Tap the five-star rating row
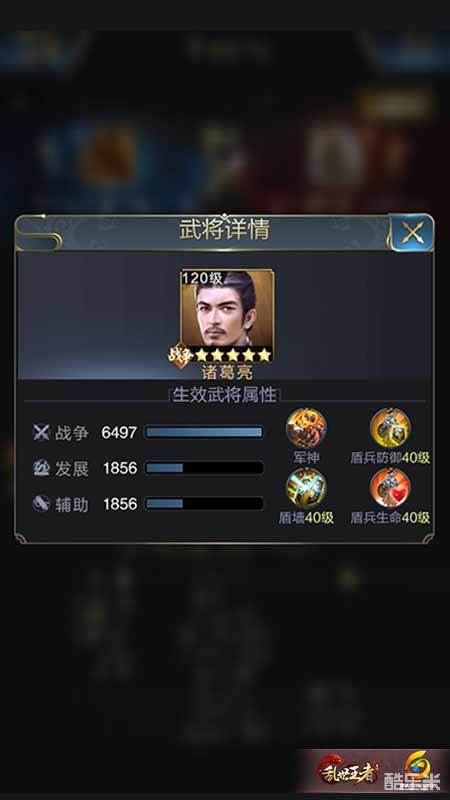This screenshot has width=450, height=800. tap(233, 355)
